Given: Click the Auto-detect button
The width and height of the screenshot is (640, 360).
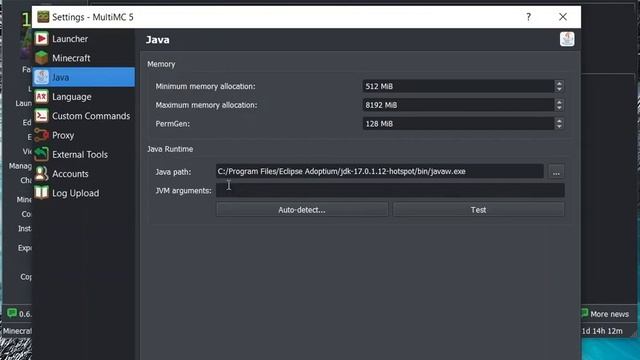Looking at the screenshot, I should pyautogui.click(x=302, y=210).
